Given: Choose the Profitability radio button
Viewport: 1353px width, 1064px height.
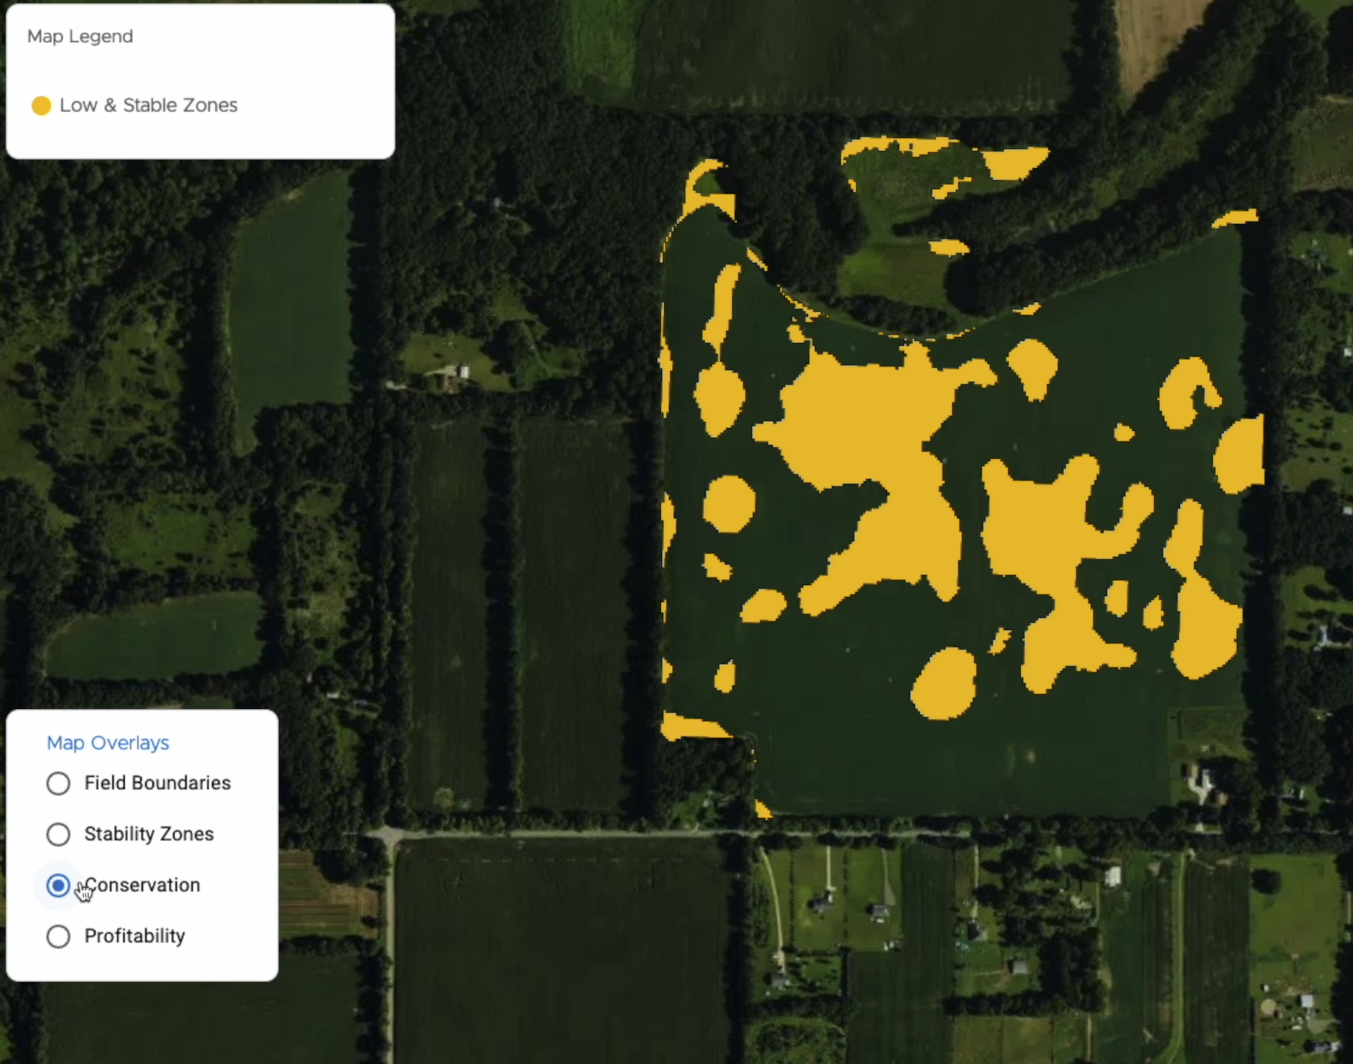Looking at the screenshot, I should [x=58, y=936].
